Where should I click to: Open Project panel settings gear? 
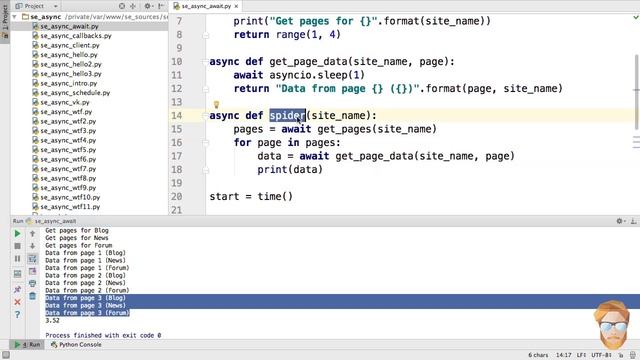(x=148, y=6)
